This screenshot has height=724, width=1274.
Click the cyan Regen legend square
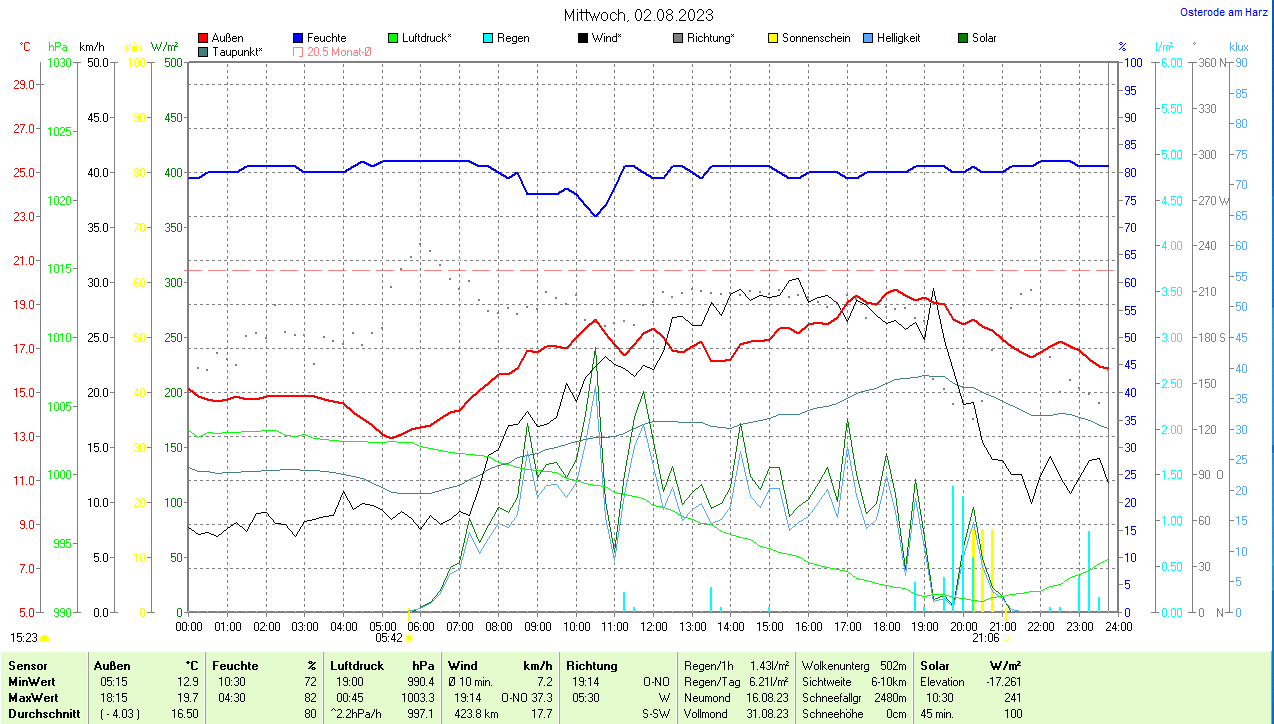[x=488, y=38]
